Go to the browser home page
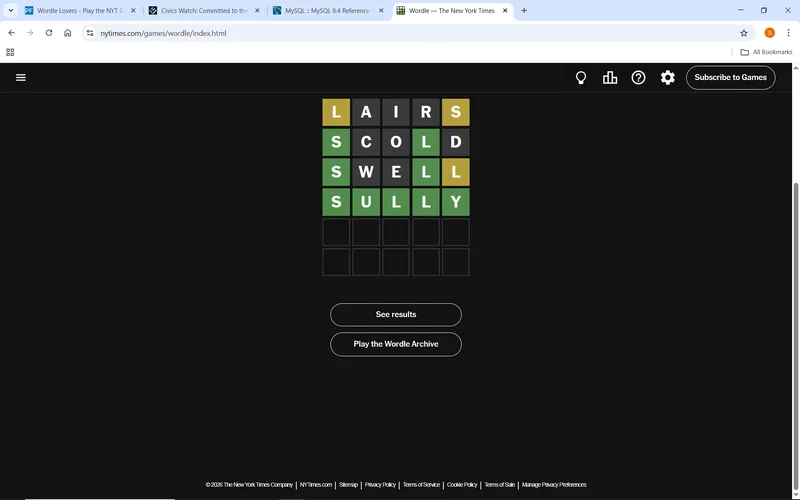Image resolution: width=800 pixels, height=500 pixels. pyautogui.click(x=67, y=33)
